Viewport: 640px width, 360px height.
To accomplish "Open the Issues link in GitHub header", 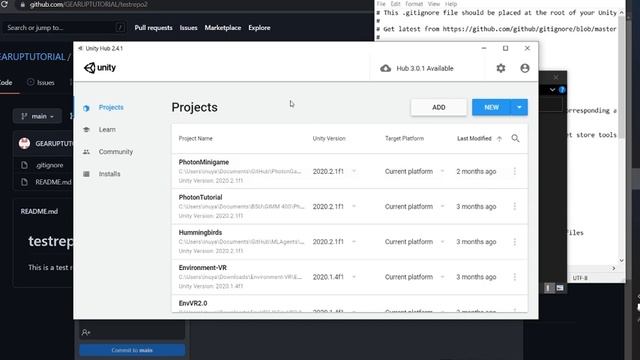I will point(189,28).
